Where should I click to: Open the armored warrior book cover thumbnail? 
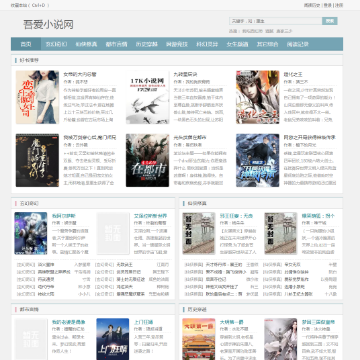click(258, 97)
